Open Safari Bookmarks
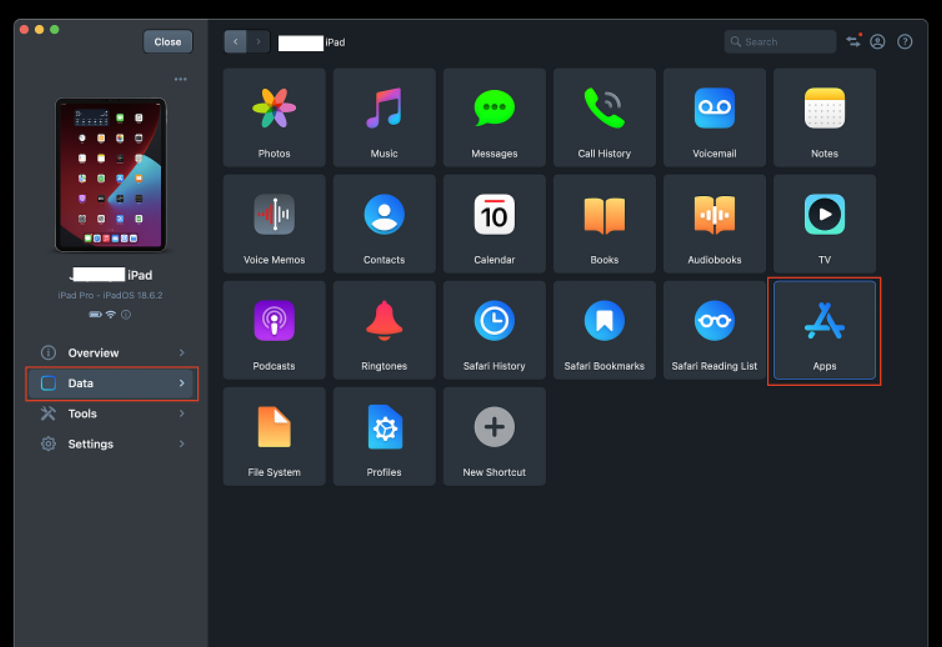The height and width of the screenshot is (647, 942). [604, 330]
